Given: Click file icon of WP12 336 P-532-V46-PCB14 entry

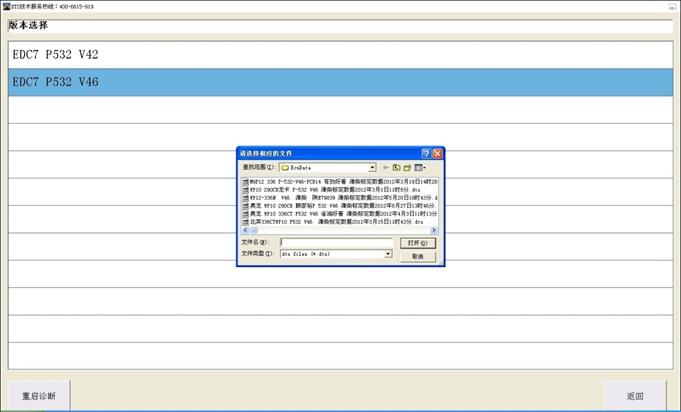Looking at the screenshot, I should coord(246,181).
